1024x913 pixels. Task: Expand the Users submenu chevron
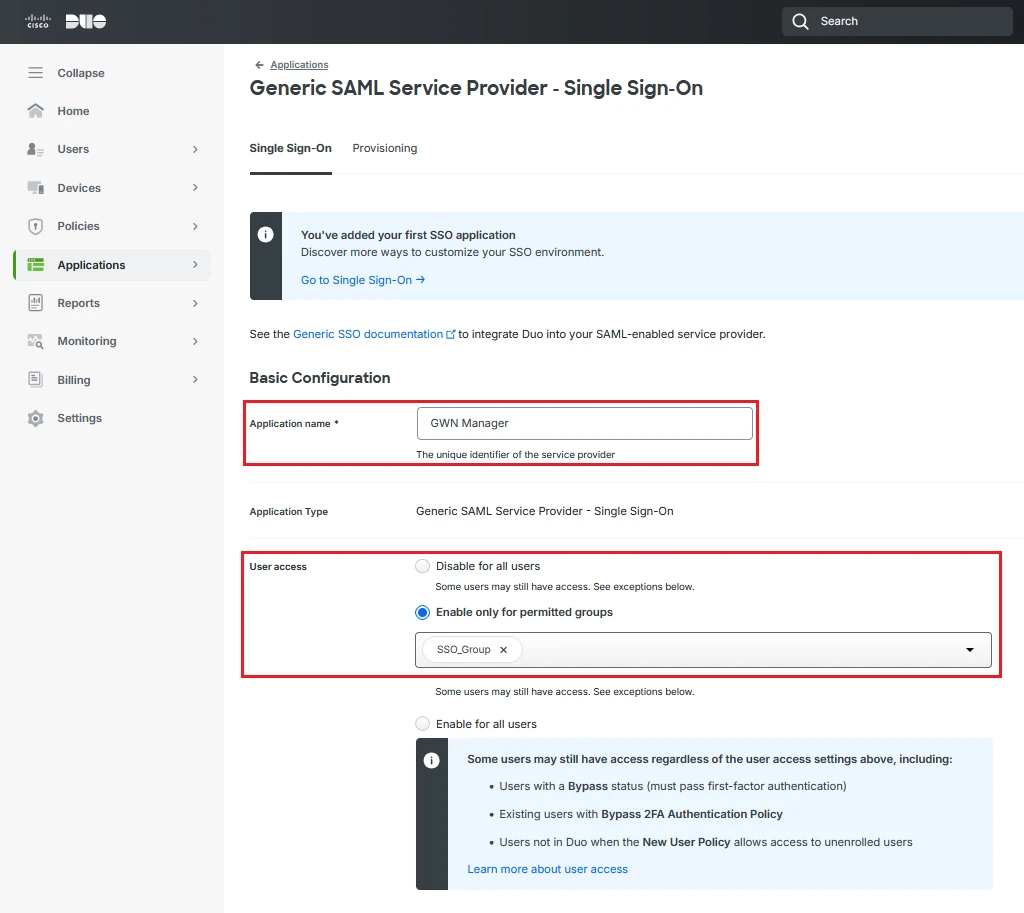(195, 150)
